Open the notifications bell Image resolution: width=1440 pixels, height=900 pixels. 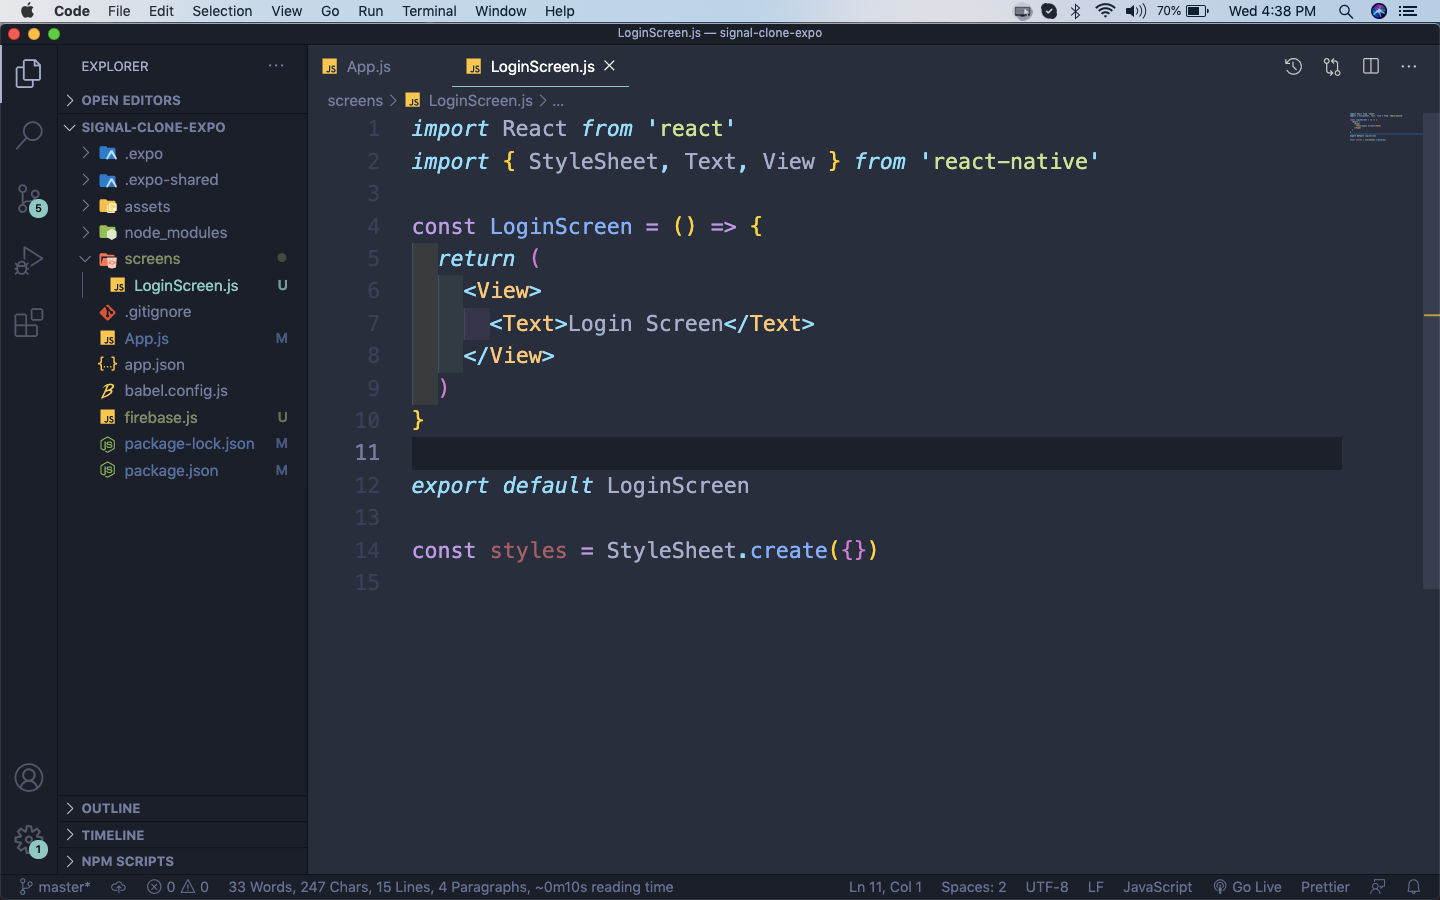click(1414, 887)
